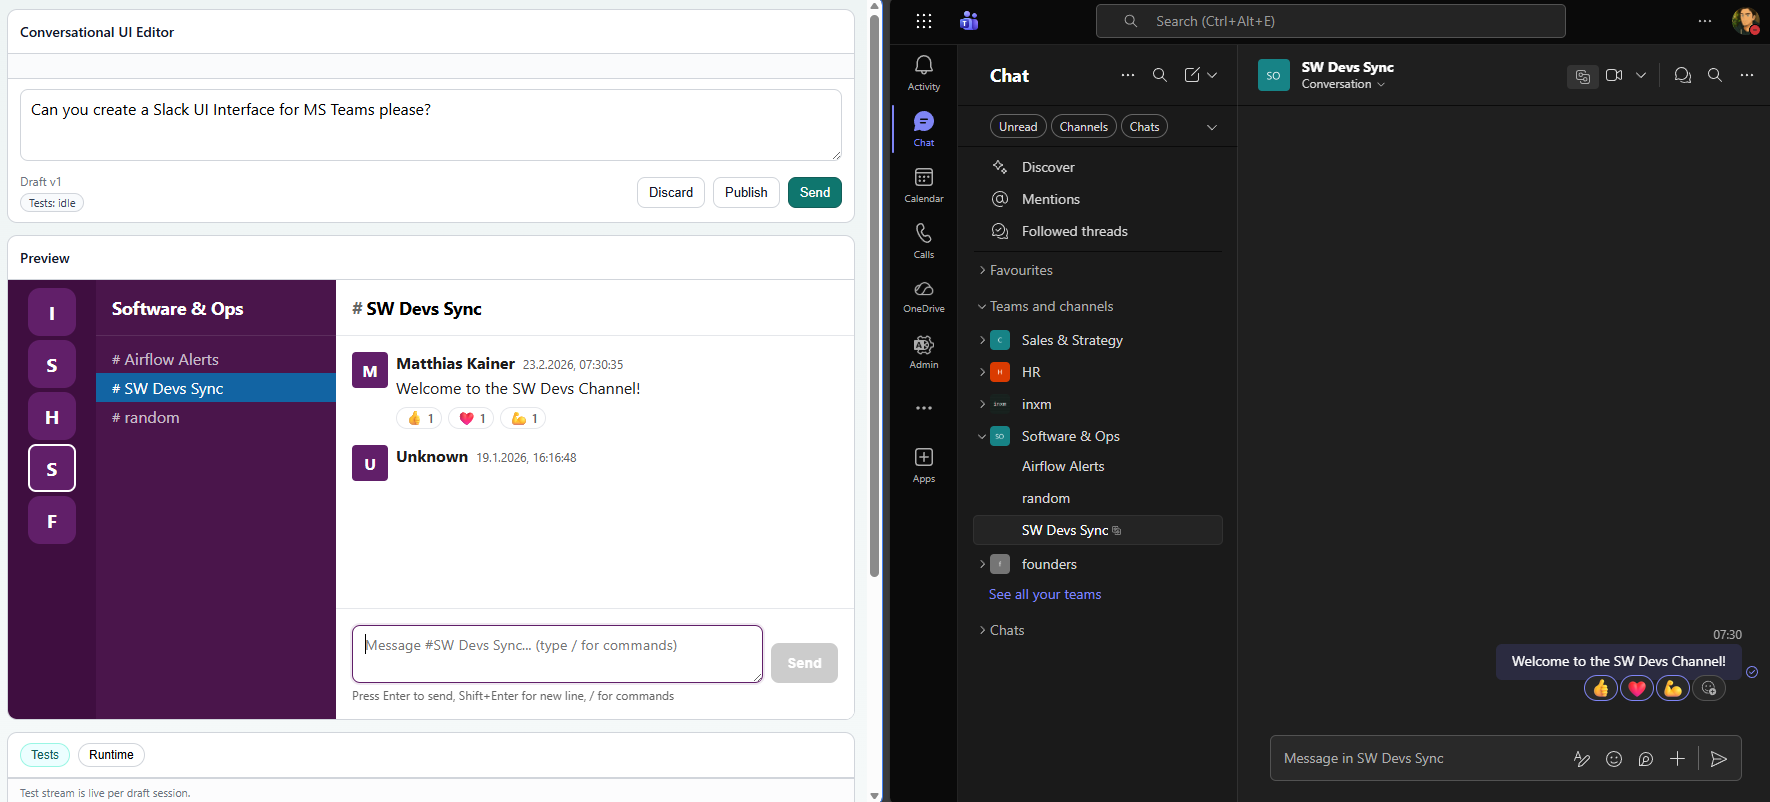
Task: Open meeting options dropdown next to video icon
Action: [x=1641, y=75]
